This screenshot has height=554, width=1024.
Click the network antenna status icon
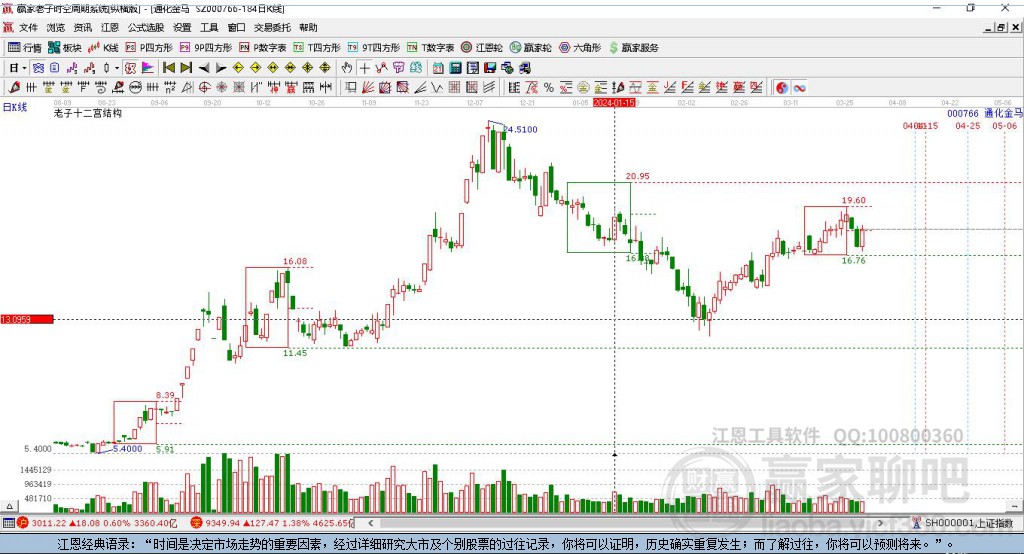[916, 523]
